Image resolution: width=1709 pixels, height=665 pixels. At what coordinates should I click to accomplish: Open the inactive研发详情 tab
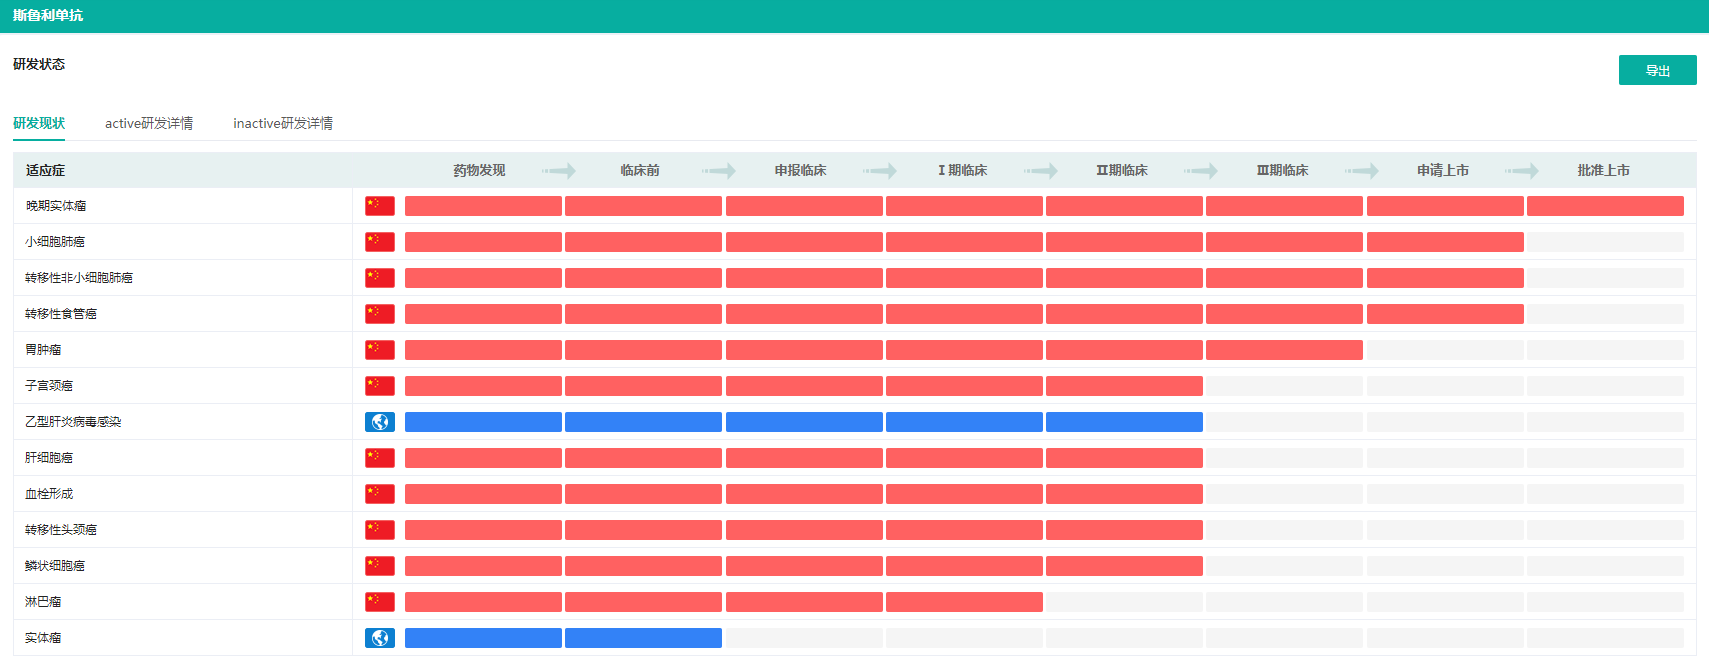[x=283, y=123]
